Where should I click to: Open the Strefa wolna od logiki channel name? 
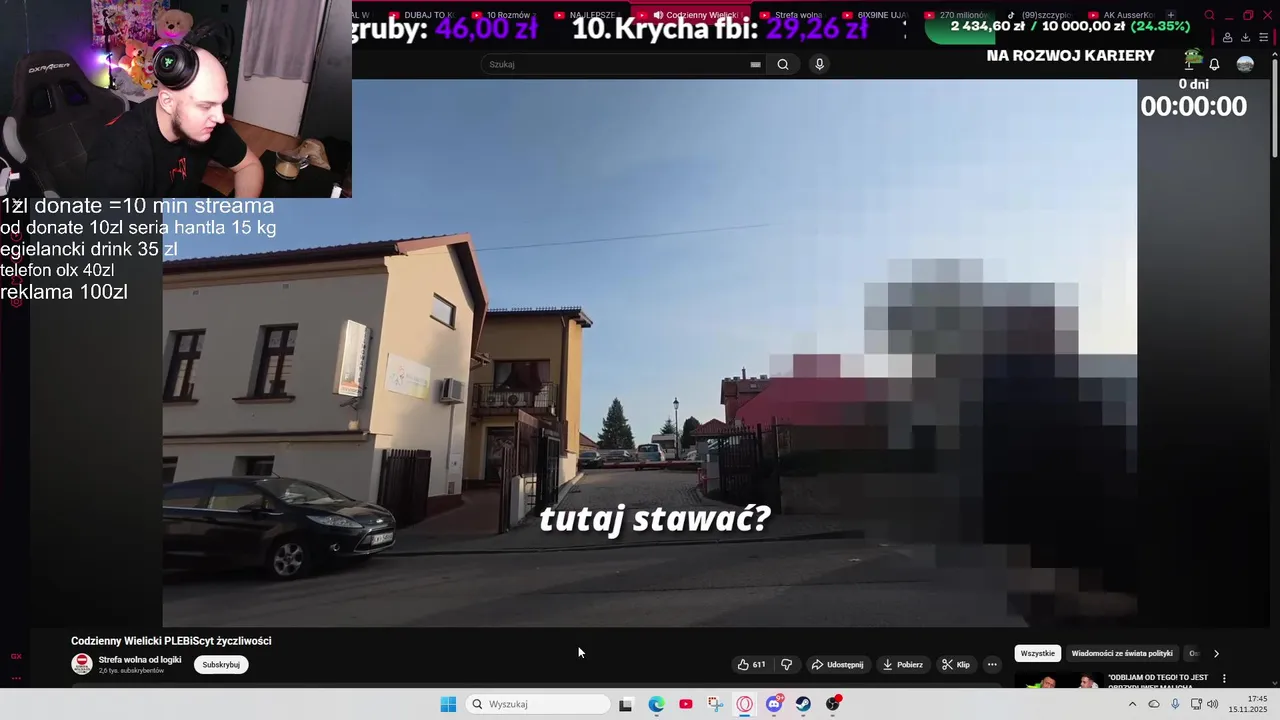click(140, 660)
